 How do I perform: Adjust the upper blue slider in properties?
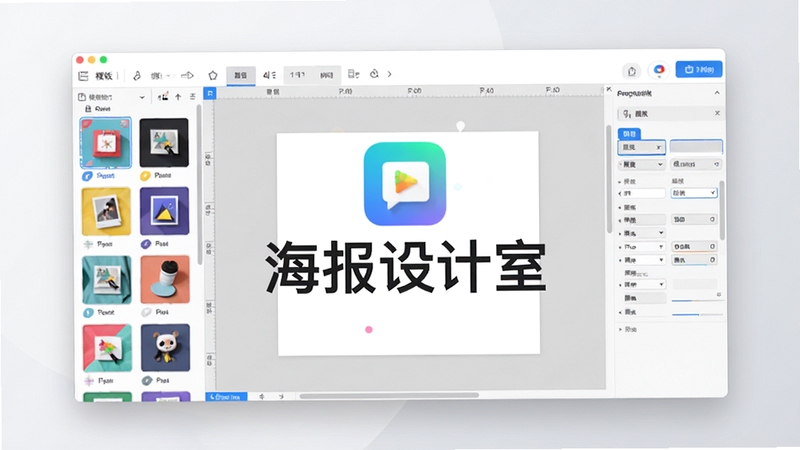click(697, 301)
